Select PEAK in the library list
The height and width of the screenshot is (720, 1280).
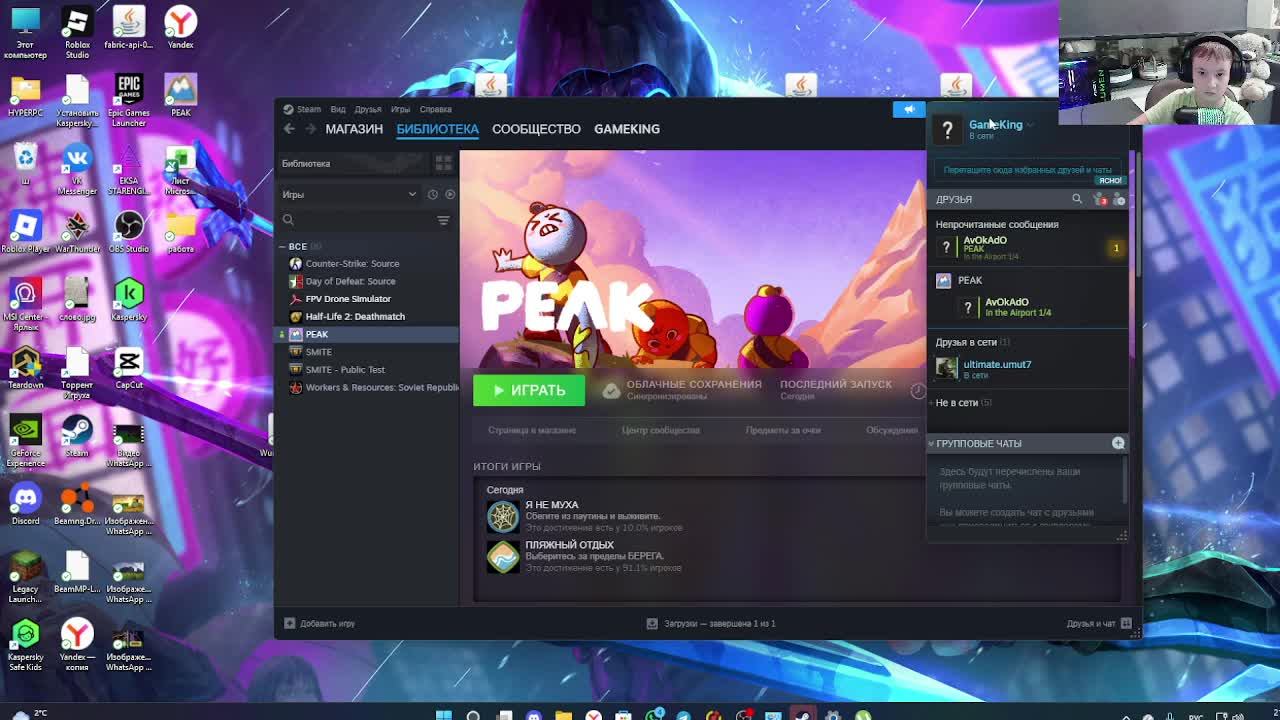pyautogui.click(x=368, y=334)
